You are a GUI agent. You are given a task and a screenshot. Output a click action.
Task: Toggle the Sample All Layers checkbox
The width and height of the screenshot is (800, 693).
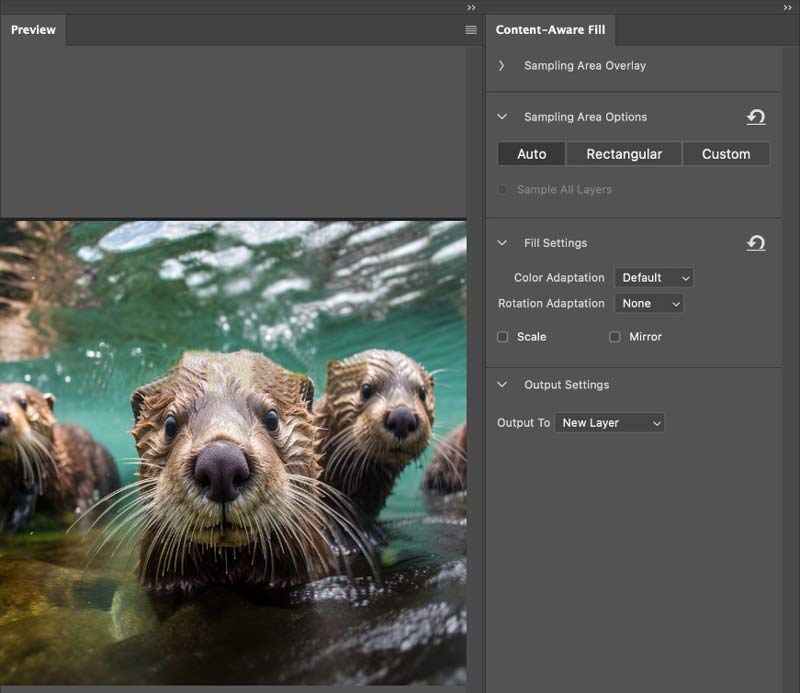pyautogui.click(x=502, y=189)
